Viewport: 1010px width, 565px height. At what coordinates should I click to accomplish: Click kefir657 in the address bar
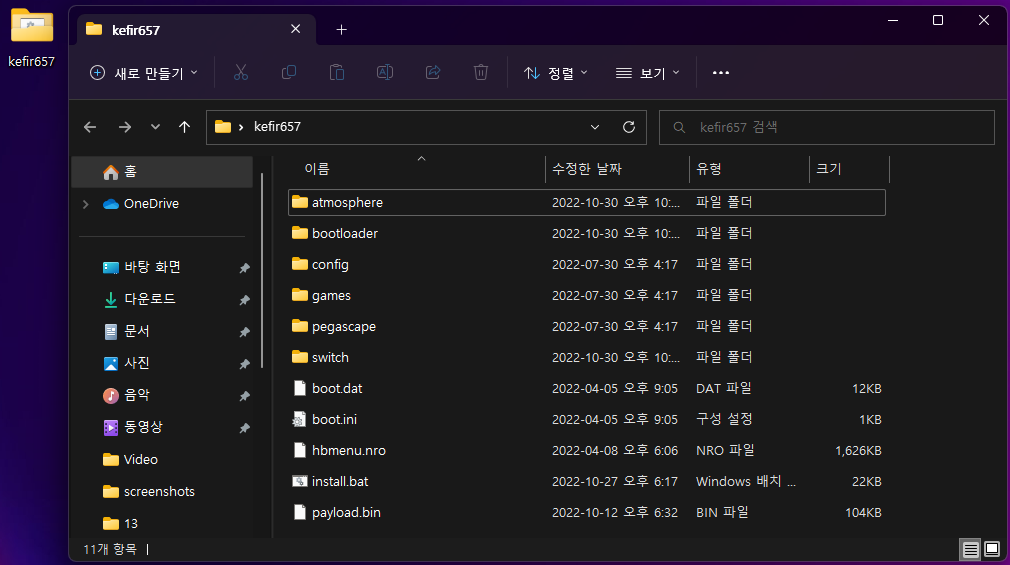(277, 127)
